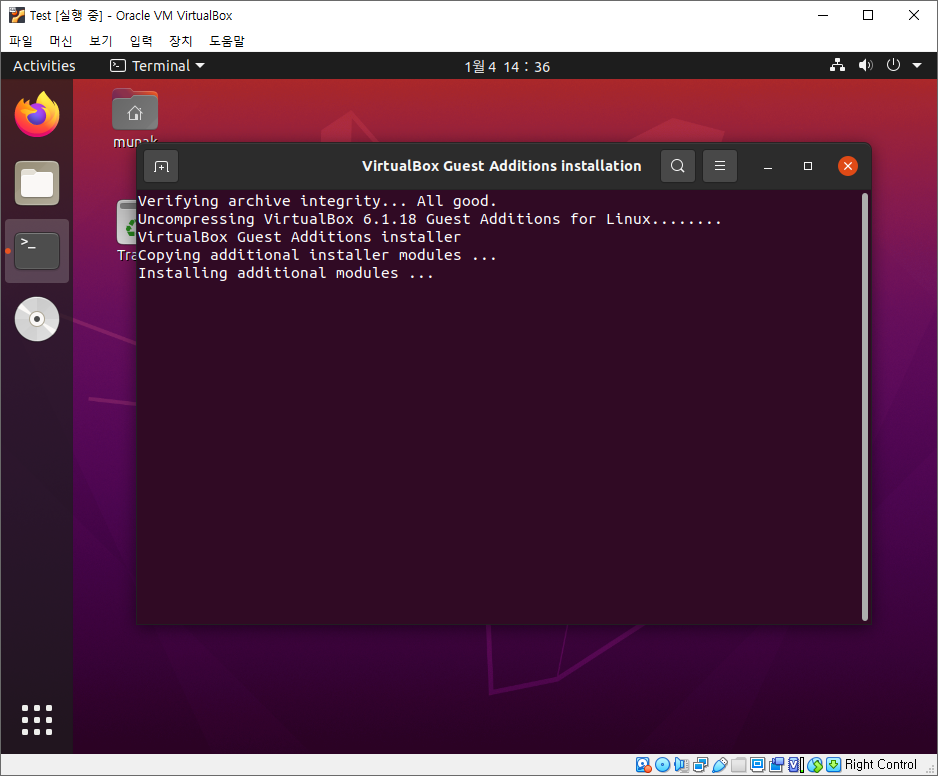Open the terminal hamburger menu
This screenshot has width=938, height=776.
[x=720, y=166]
